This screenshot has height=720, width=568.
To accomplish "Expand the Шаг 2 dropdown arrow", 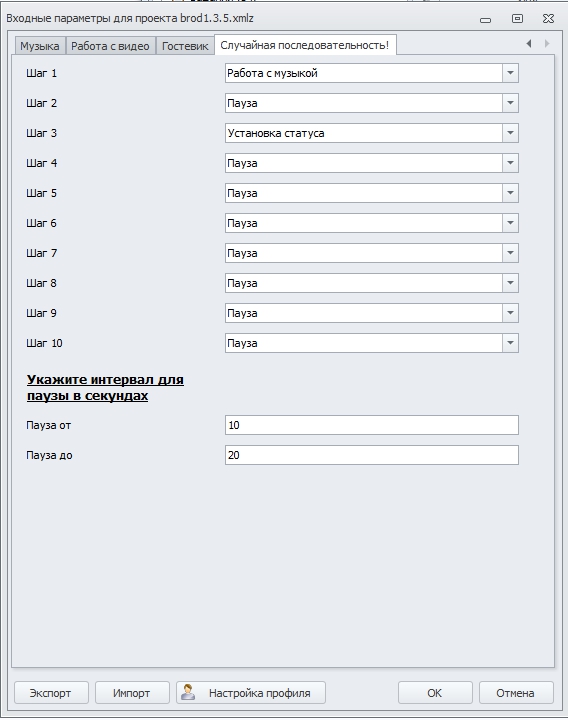I will [x=510, y=103].
